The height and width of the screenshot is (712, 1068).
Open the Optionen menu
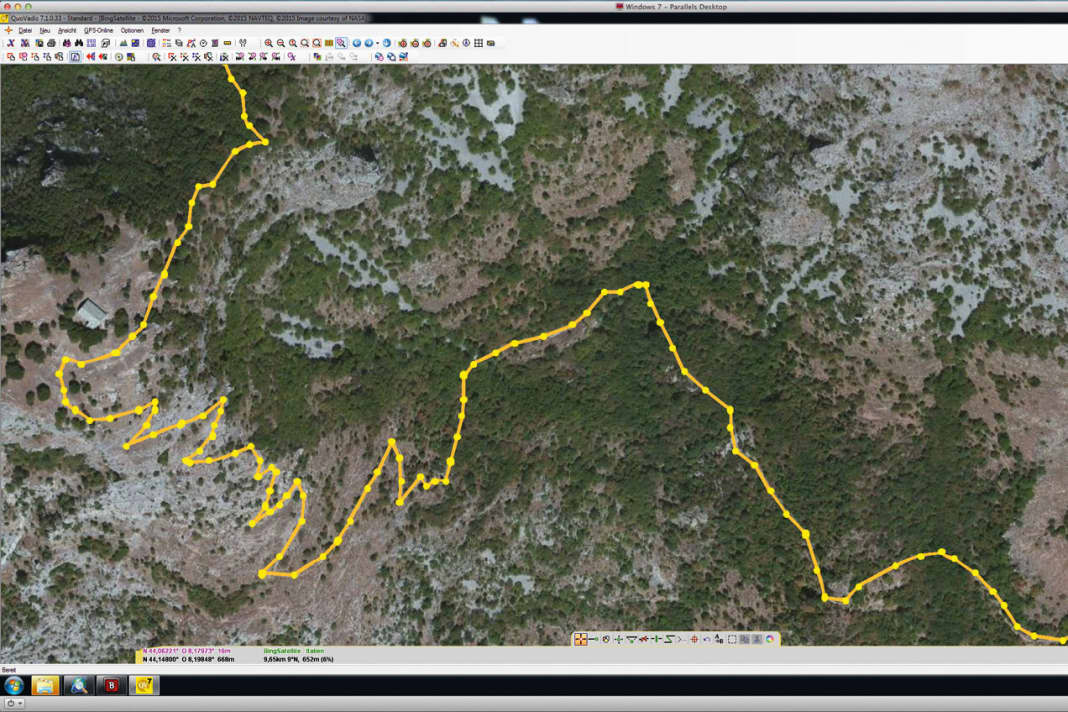point(132,30)
